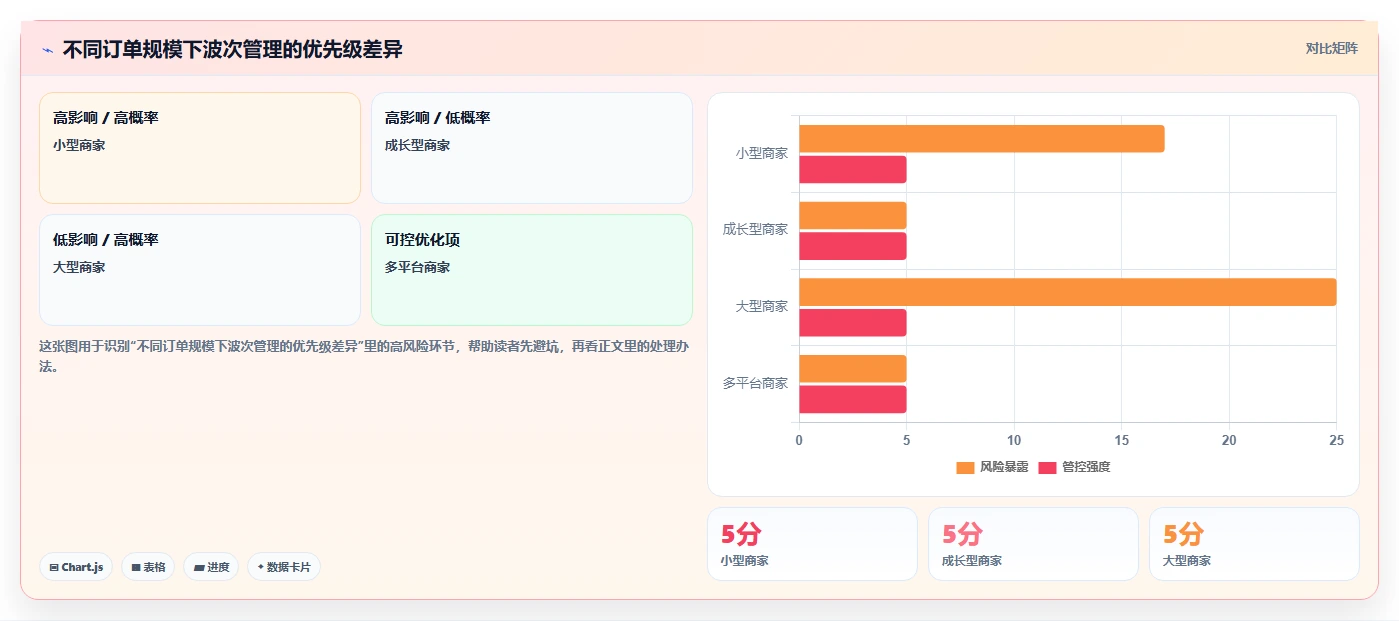Click the 小型商家 chart axis label
The width and height of the screenshot is (1399, 621).
click(762, 154)
